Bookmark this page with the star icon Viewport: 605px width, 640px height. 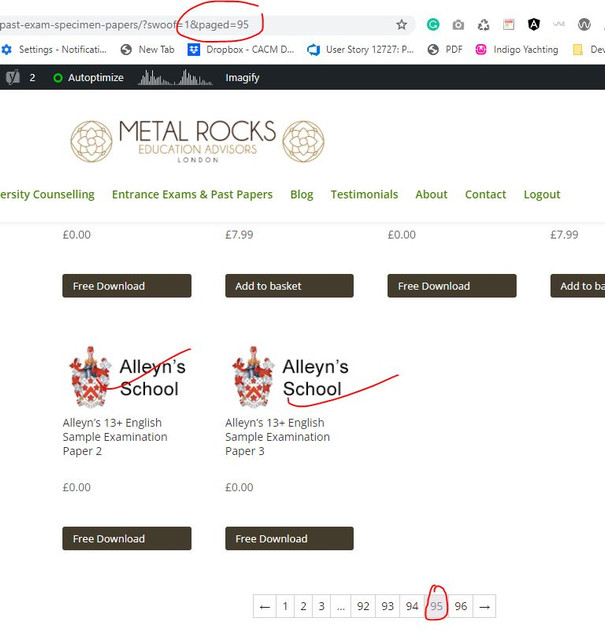click(402, 25)
